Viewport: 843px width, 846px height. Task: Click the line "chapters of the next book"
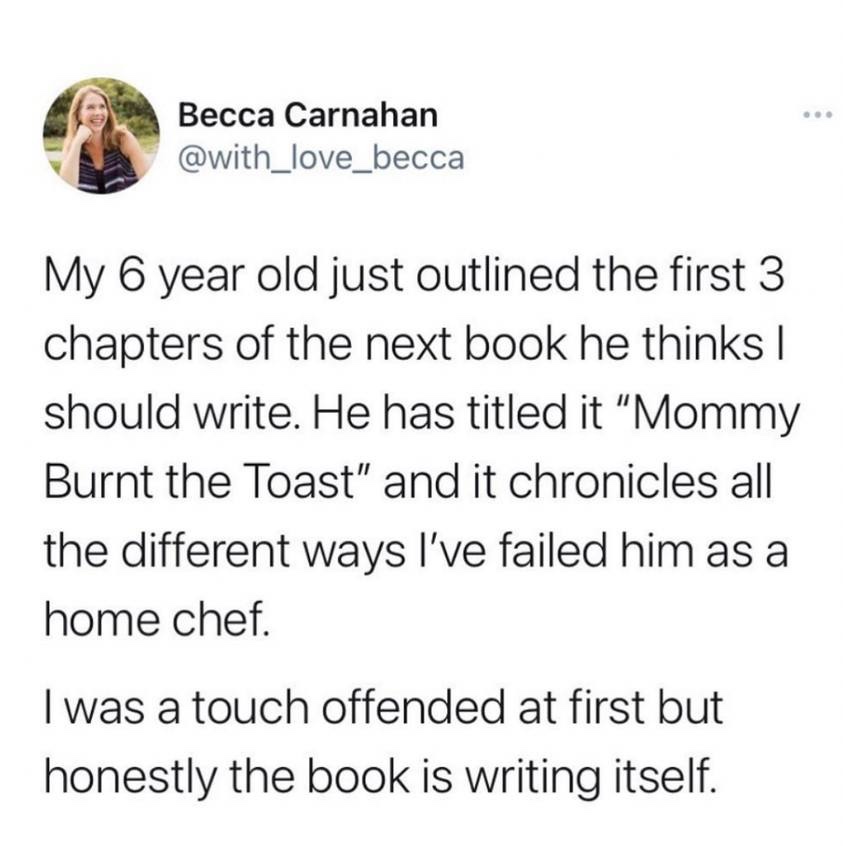pyautogui.click(x=413, y=345)
